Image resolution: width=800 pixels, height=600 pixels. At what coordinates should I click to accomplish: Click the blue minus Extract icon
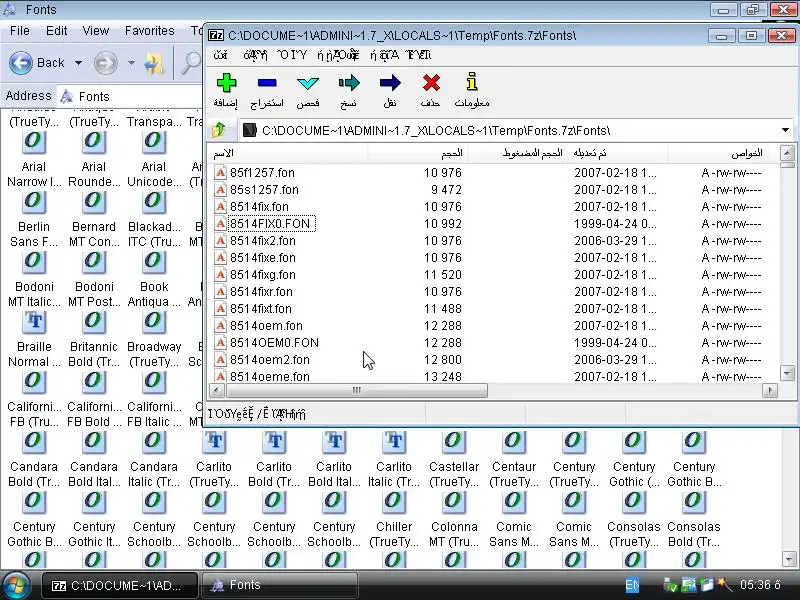(x=267, y=83)
